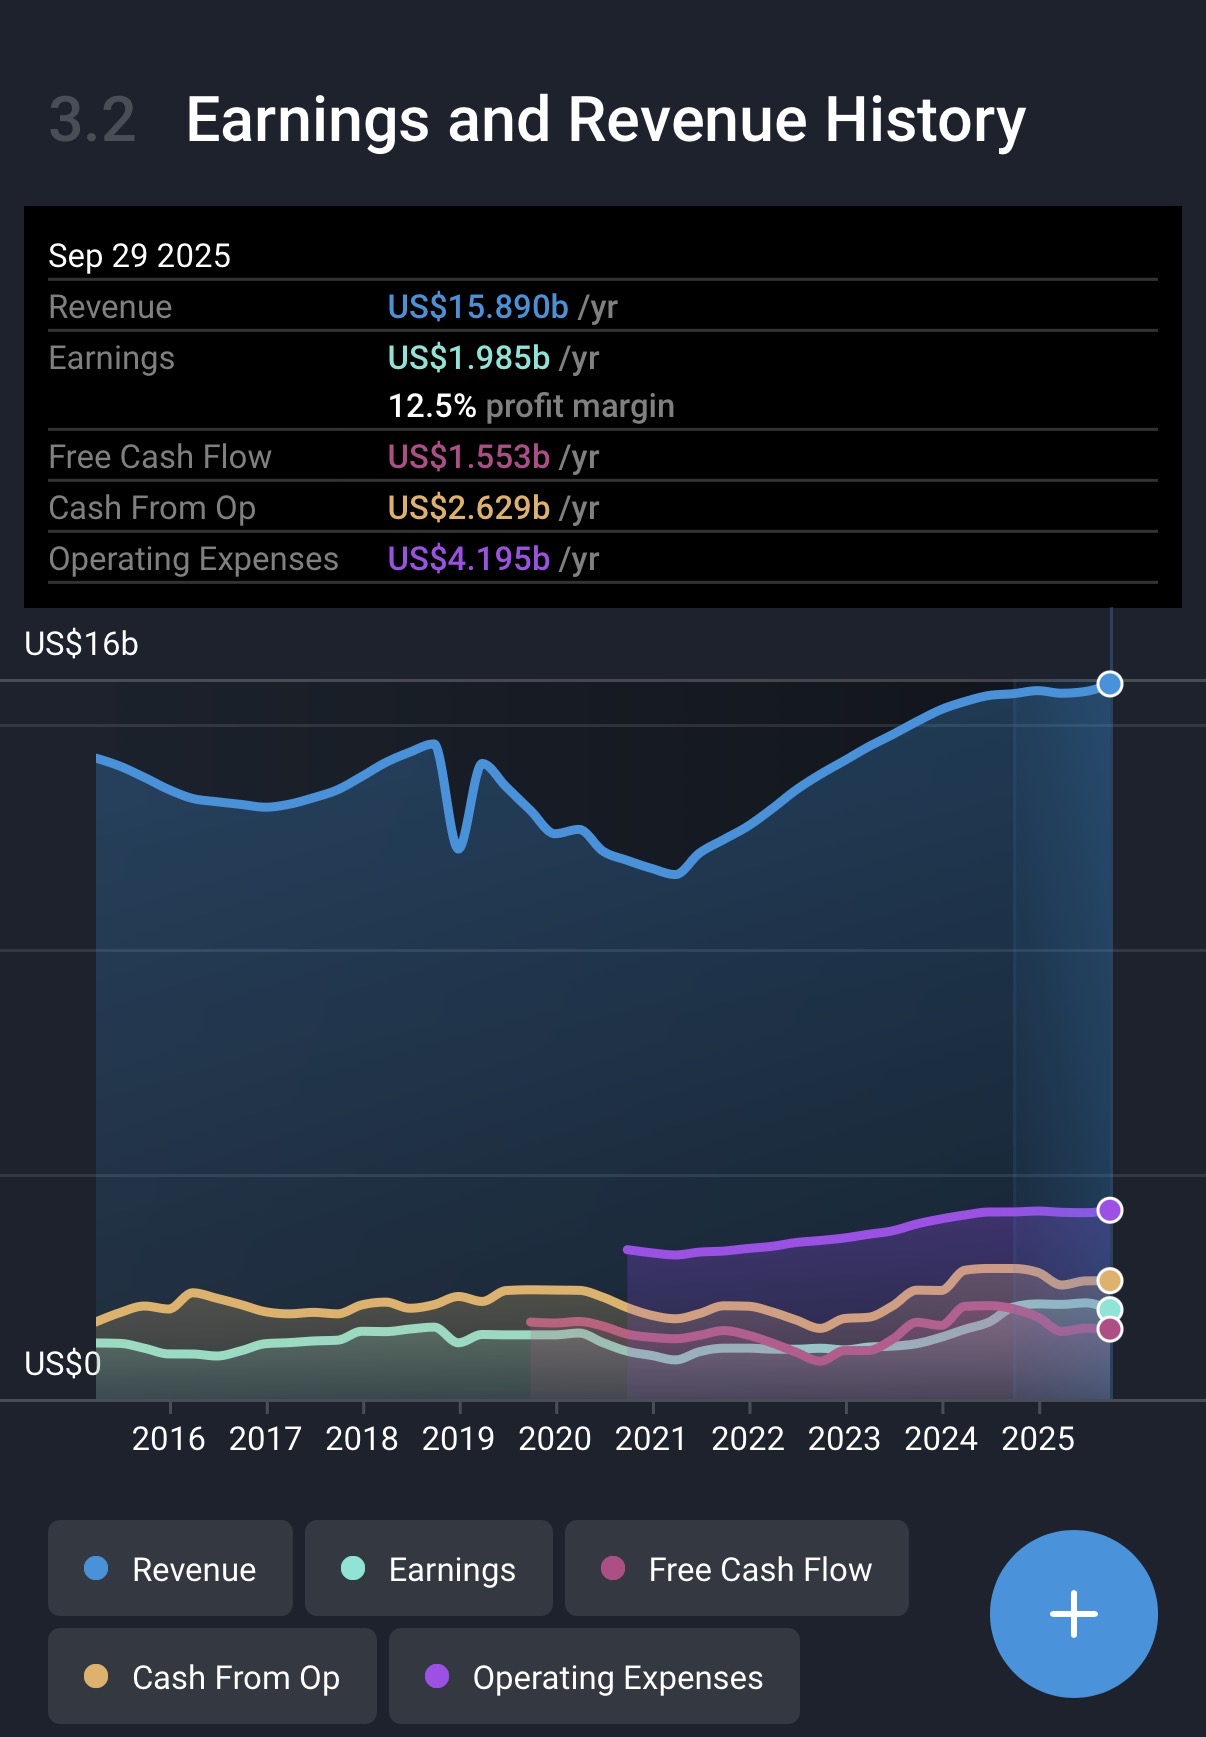Select the 2019 label on the time axis

(x=458, y=1438)
